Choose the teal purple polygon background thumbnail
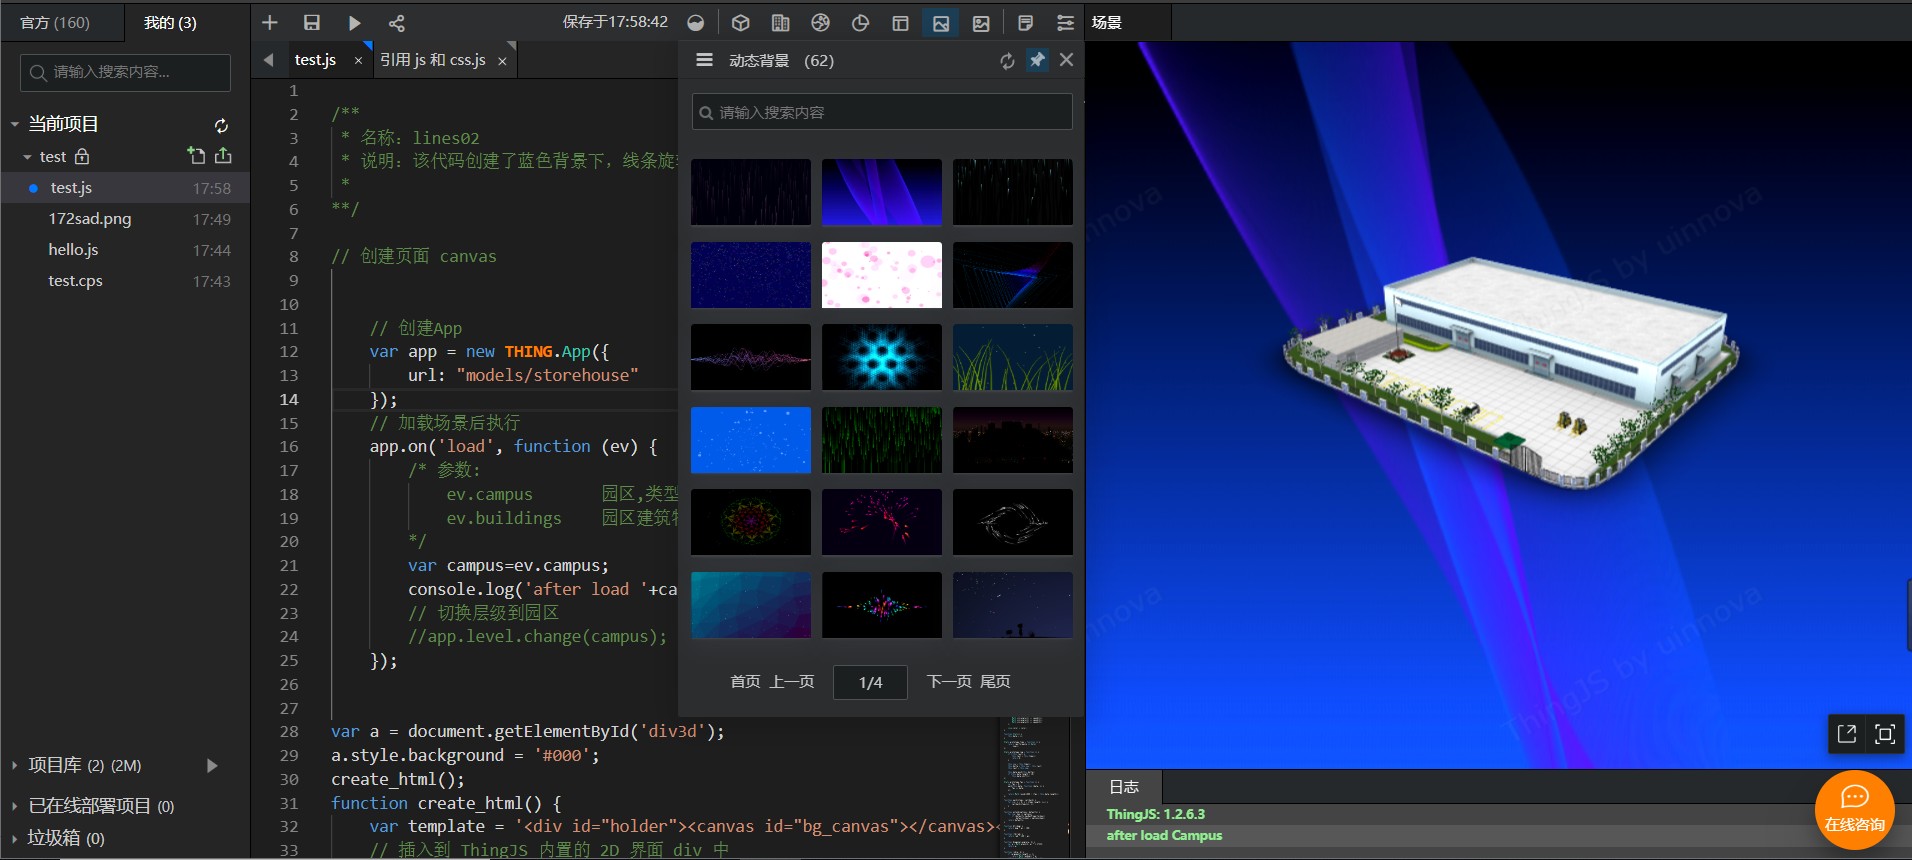The width and height of the screenshot is (1912, 860). coord(751,605)
